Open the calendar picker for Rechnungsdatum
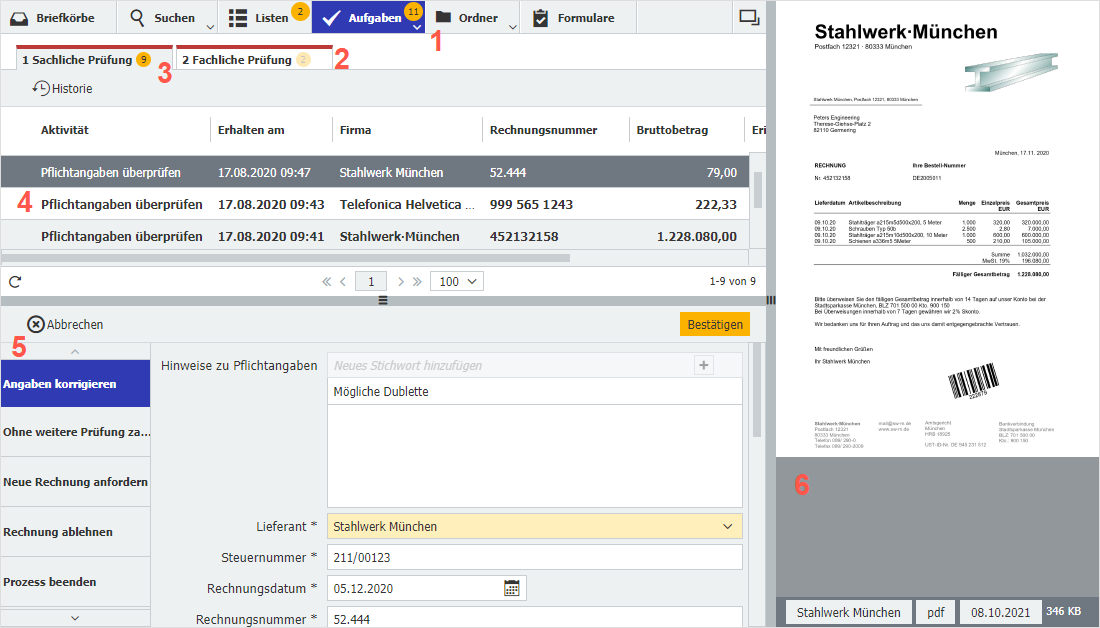The image size is (1100, 628). [512, 588]
